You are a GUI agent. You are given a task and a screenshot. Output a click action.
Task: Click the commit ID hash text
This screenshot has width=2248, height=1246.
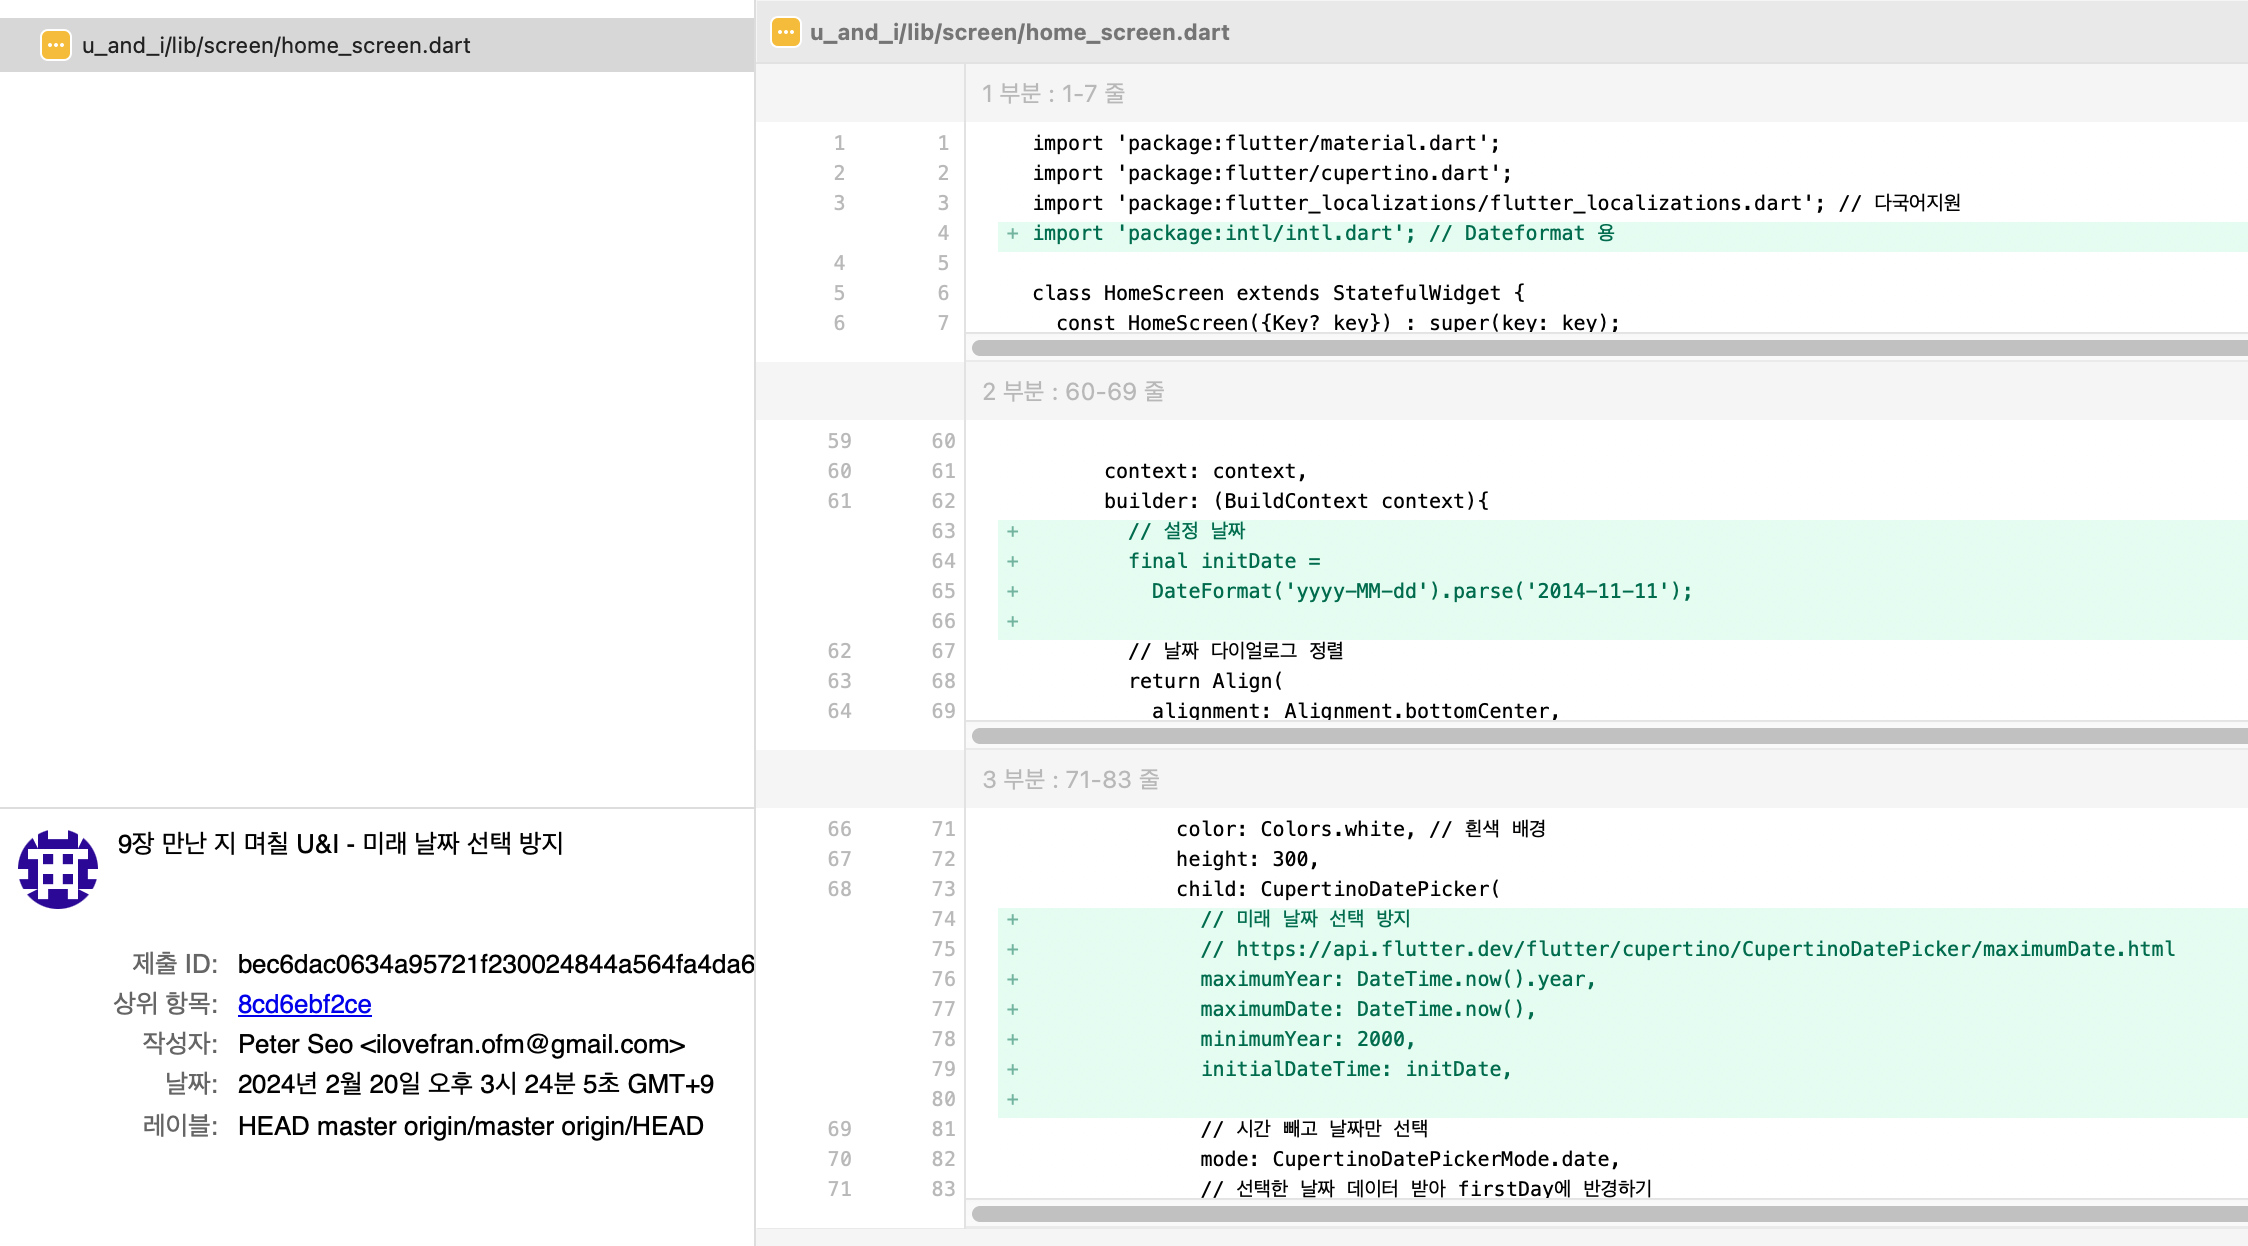(x=495, y=964)
